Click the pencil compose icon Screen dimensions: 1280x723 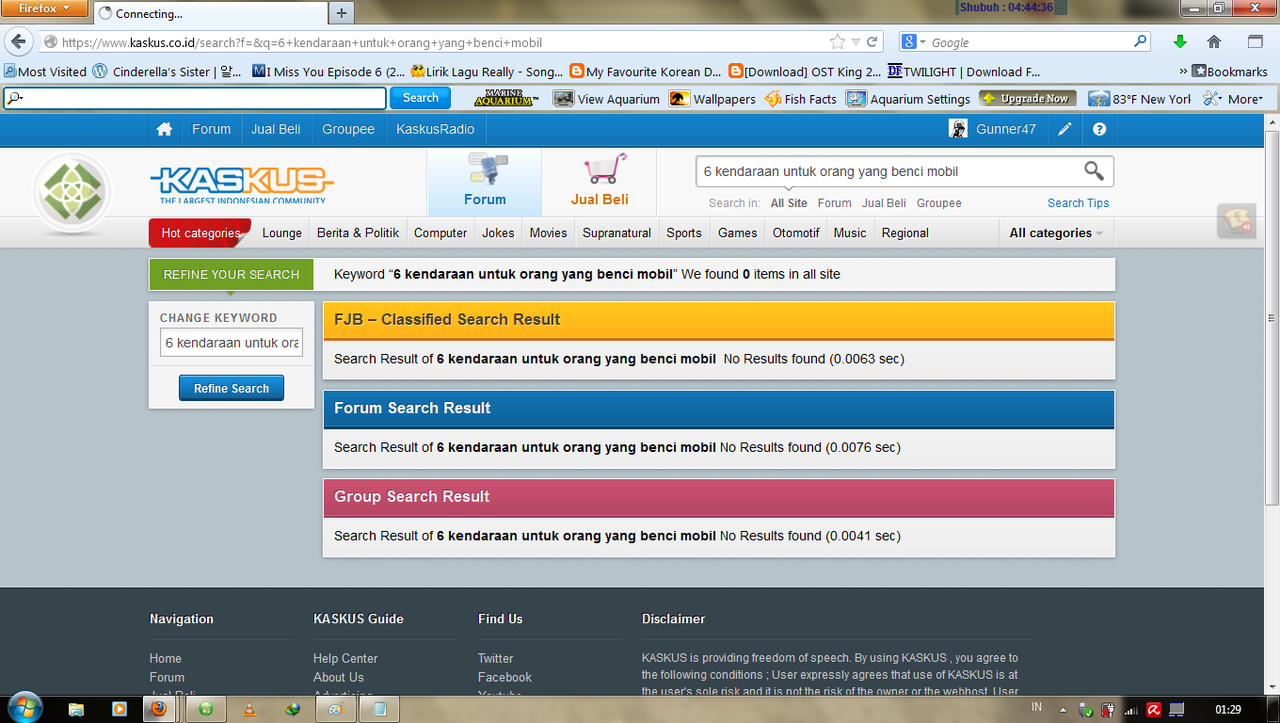1065,129
